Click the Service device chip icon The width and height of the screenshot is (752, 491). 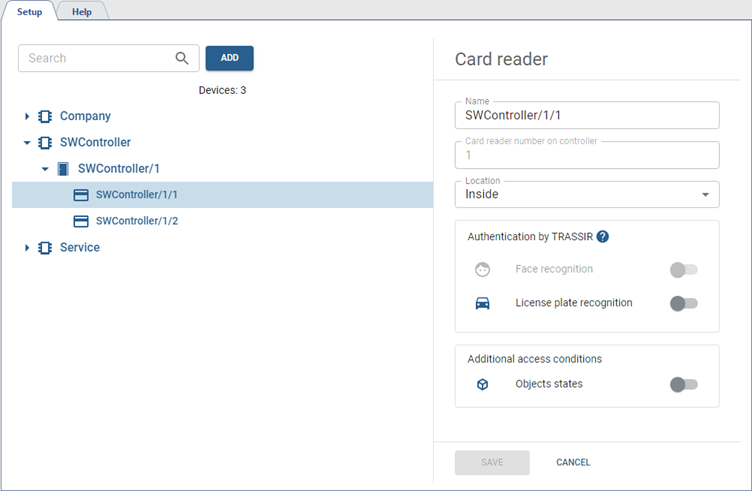coord(45,247)
